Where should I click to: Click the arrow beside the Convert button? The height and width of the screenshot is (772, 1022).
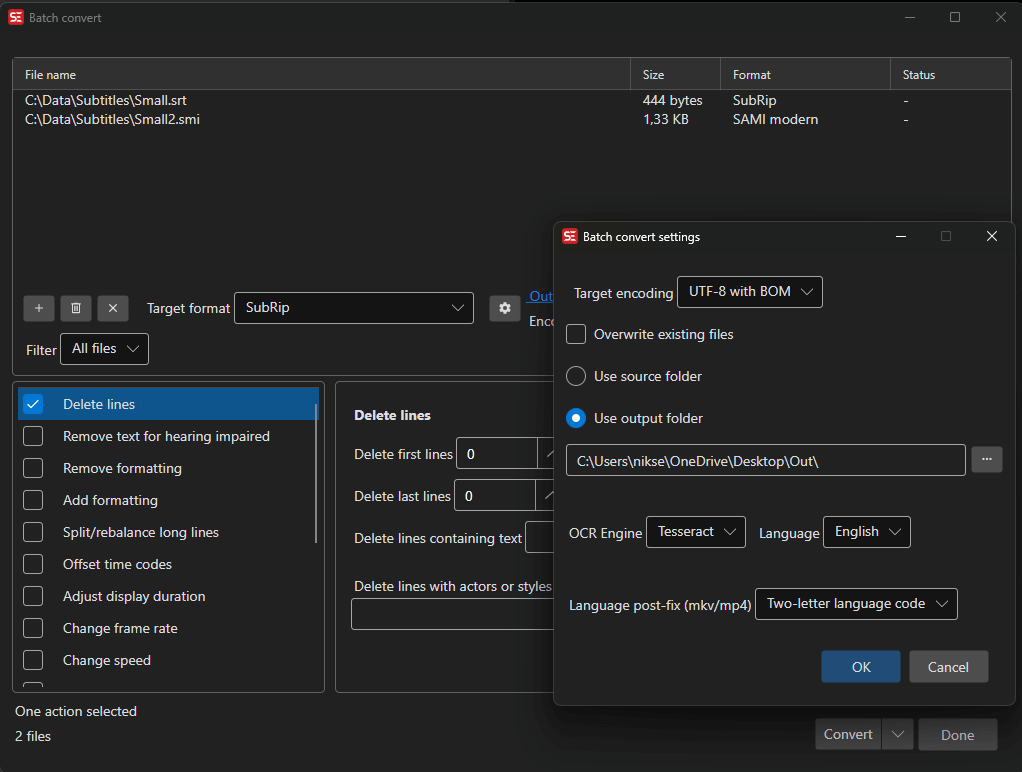click(x=897, y=735)
